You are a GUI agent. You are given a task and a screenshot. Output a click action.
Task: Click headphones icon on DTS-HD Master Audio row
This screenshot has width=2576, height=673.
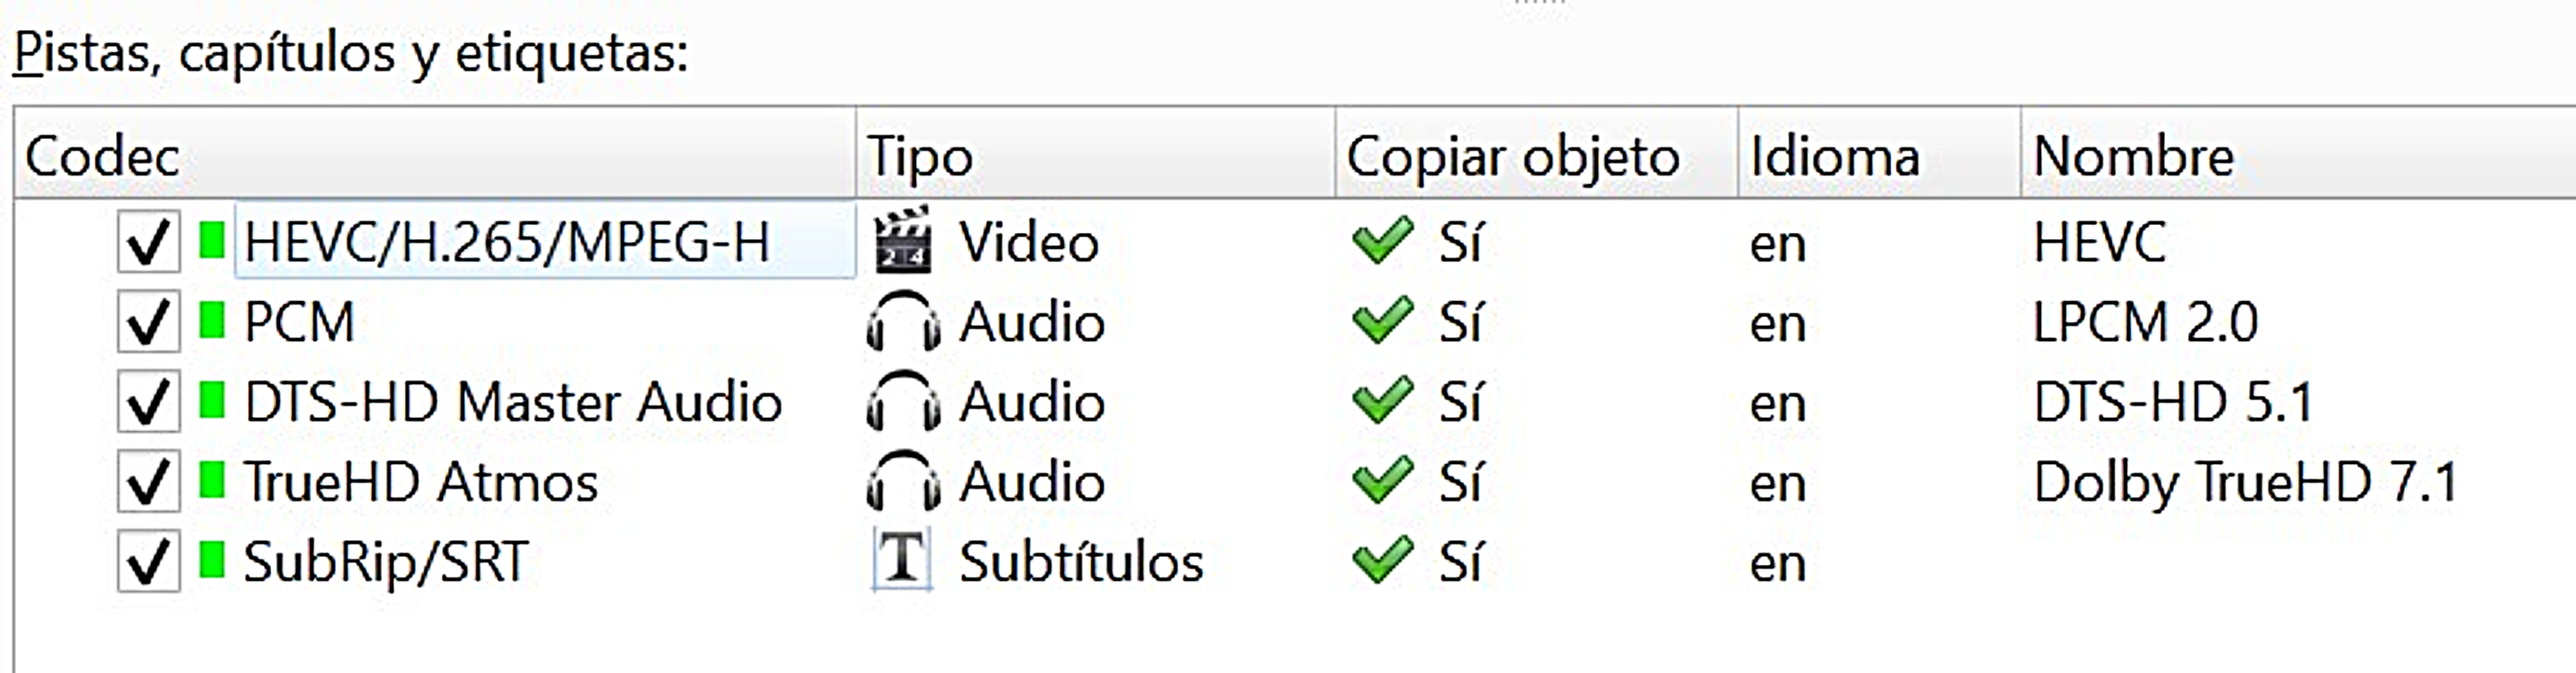click(x=903, y=401)
